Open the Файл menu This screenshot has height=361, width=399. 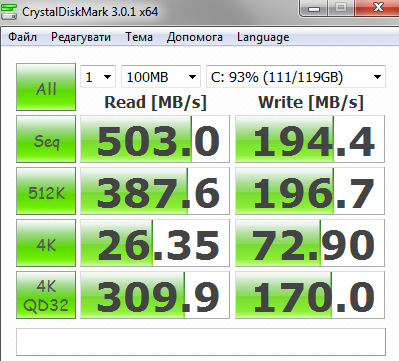[x=22, y=37]
